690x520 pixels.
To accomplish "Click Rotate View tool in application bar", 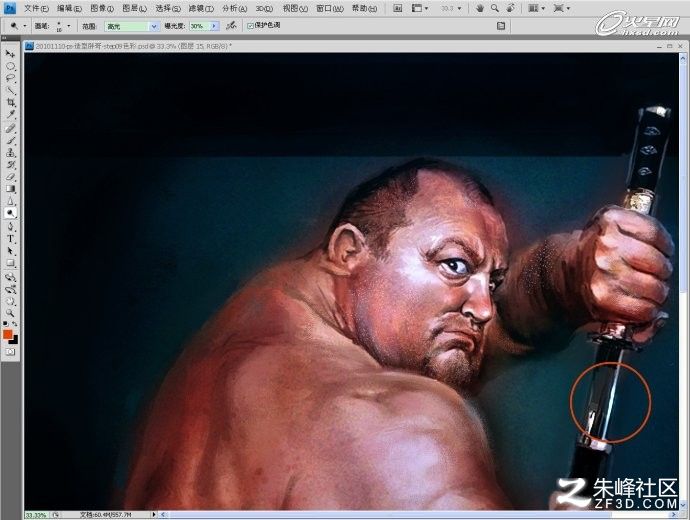I will tap(510, 8).
